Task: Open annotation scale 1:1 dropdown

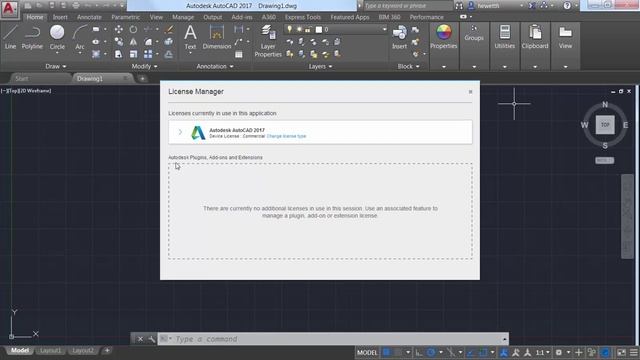Action: click(542, 352)
